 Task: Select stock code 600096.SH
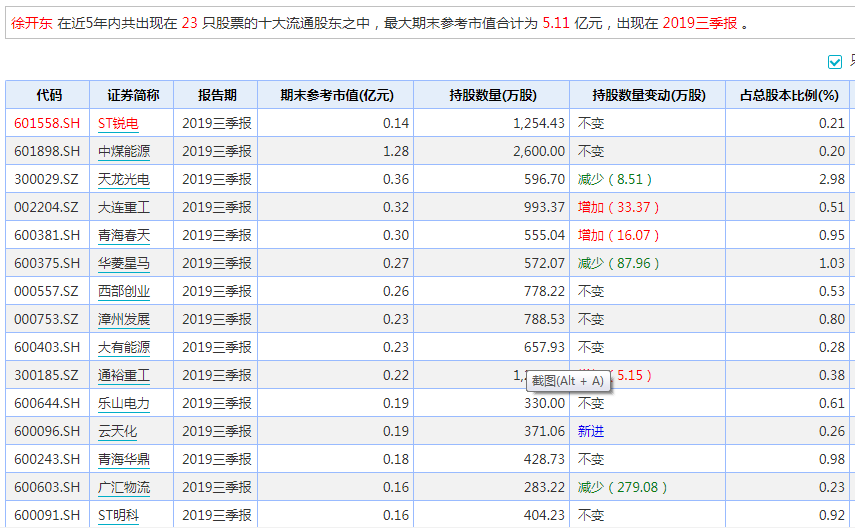[47, 431]
